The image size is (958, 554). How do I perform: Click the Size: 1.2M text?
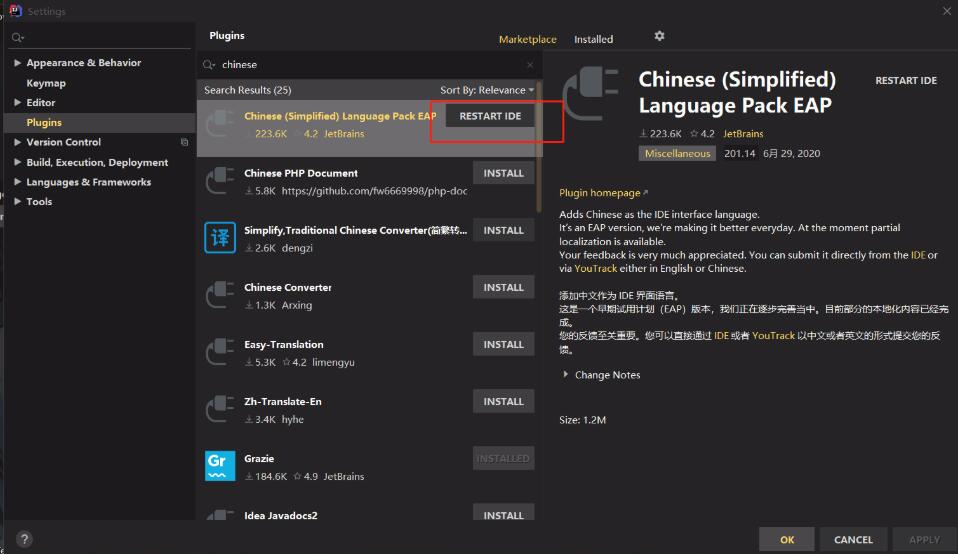coord(582,420)
